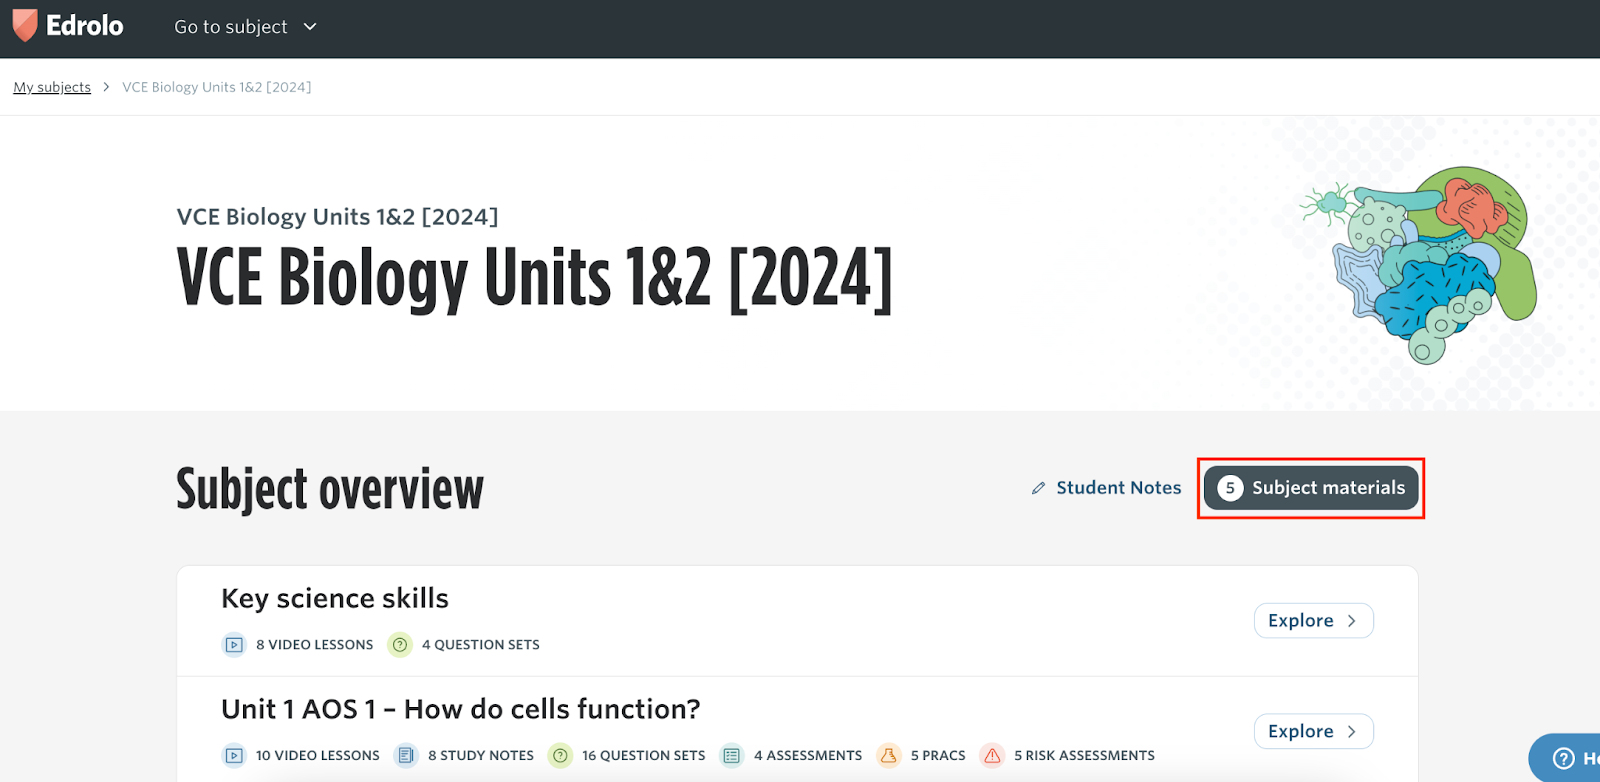Click question sets icon in Unit 1 AOS 1
Image resolution: width=1600 pixels, height=782 pixels.
coord(560,756)
